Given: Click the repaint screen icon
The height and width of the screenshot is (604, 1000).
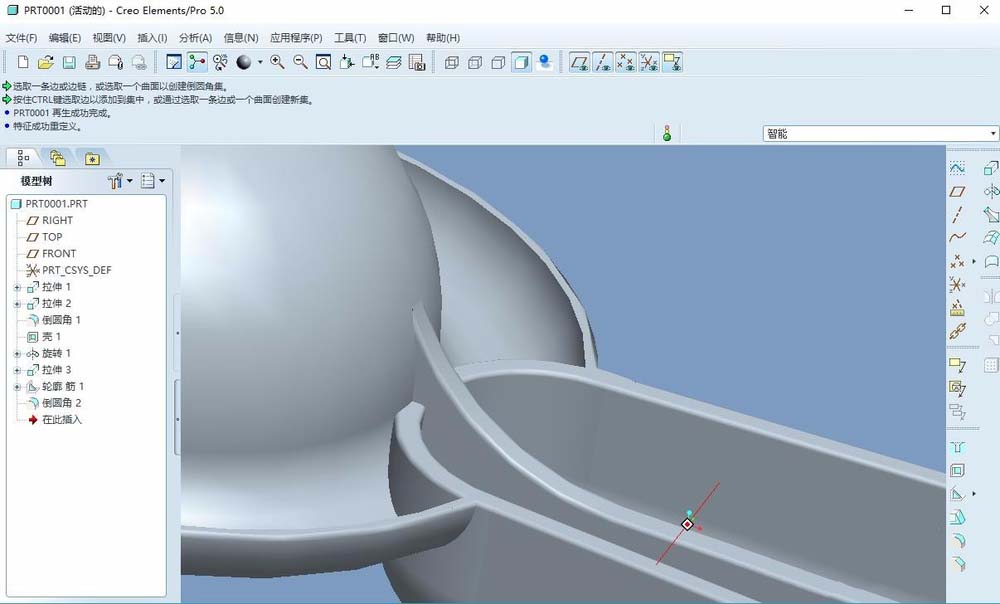Looking at the screenshot, I should point(173,62).
